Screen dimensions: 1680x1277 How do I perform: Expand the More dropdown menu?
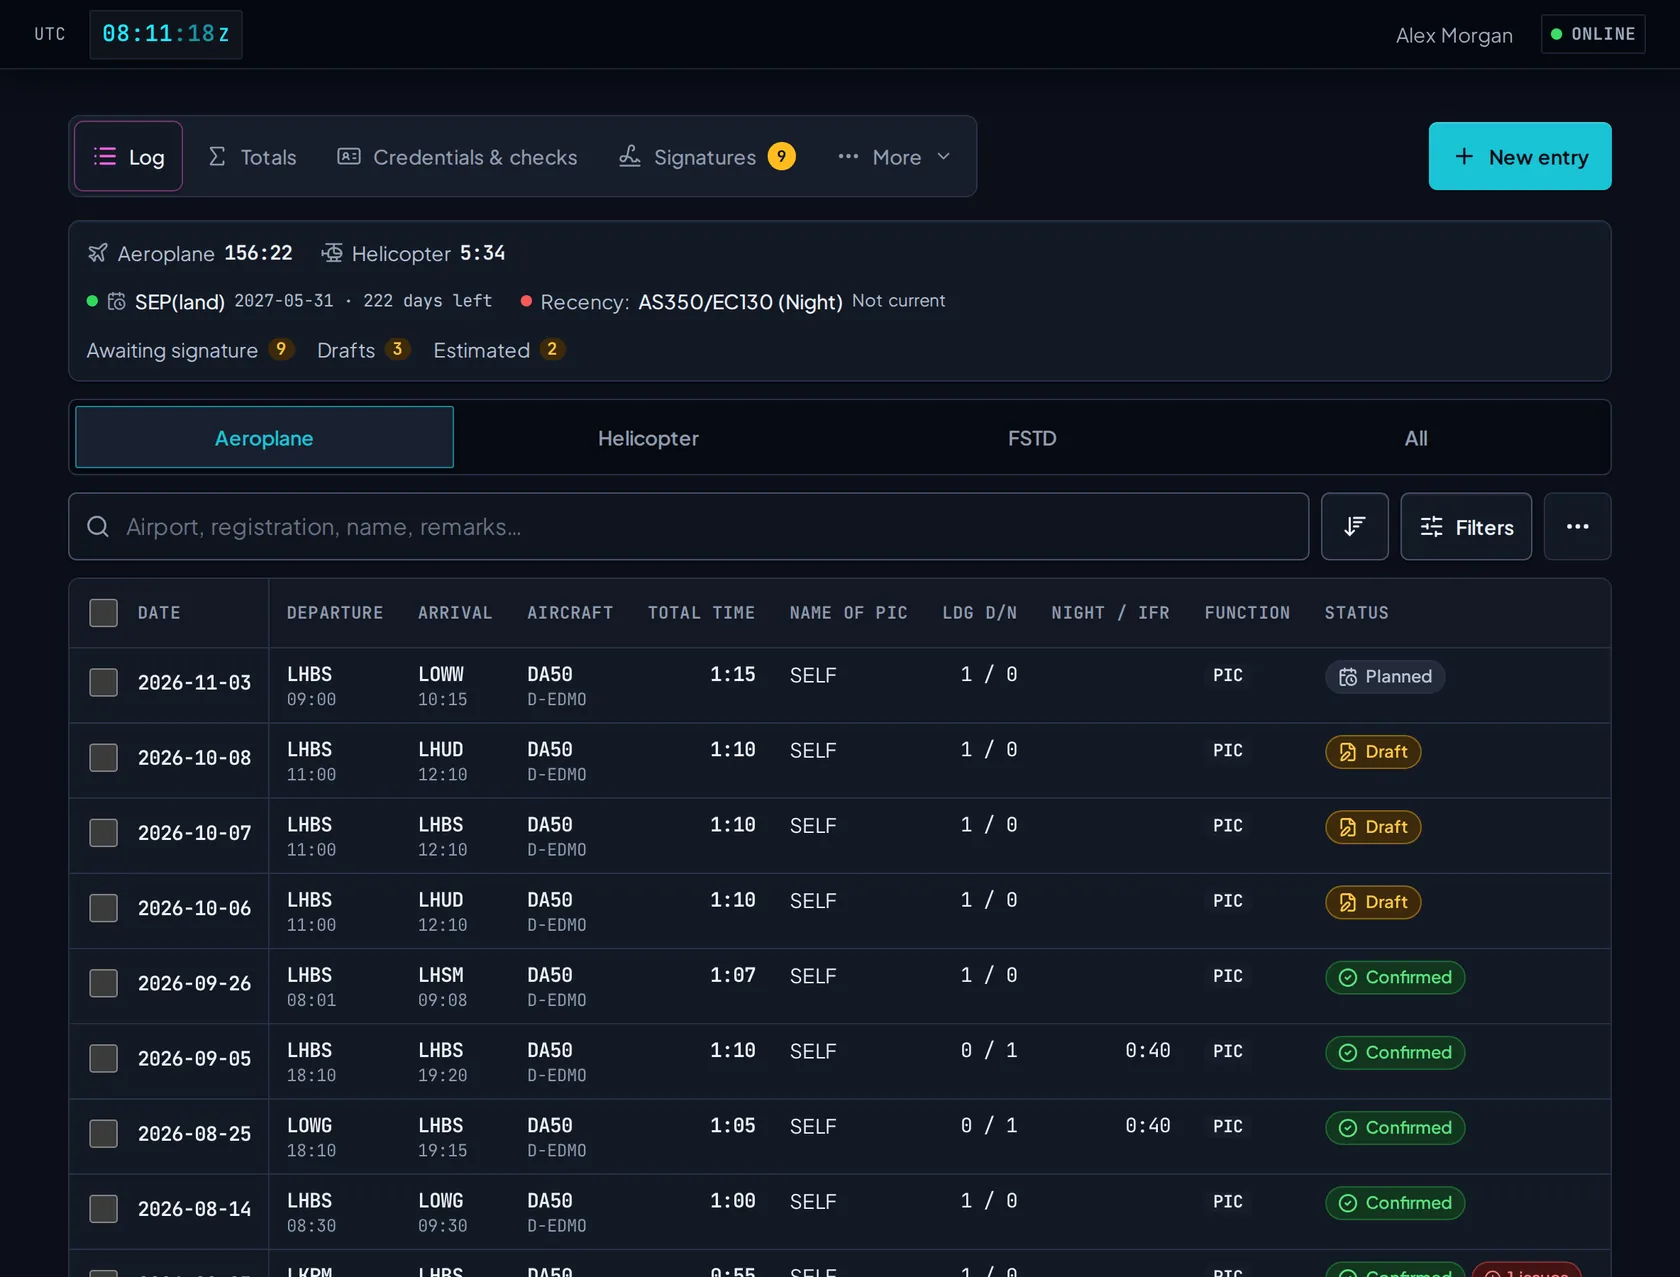click(895, 156)
